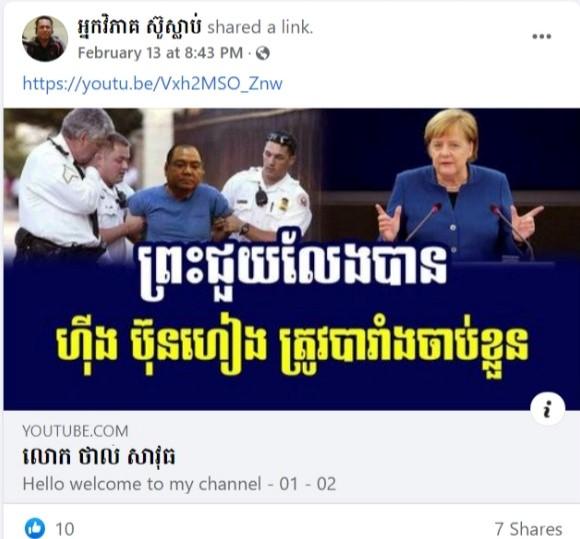
Task: Open the YouTube video thumbnail image
Action: [x=290, y=259]
